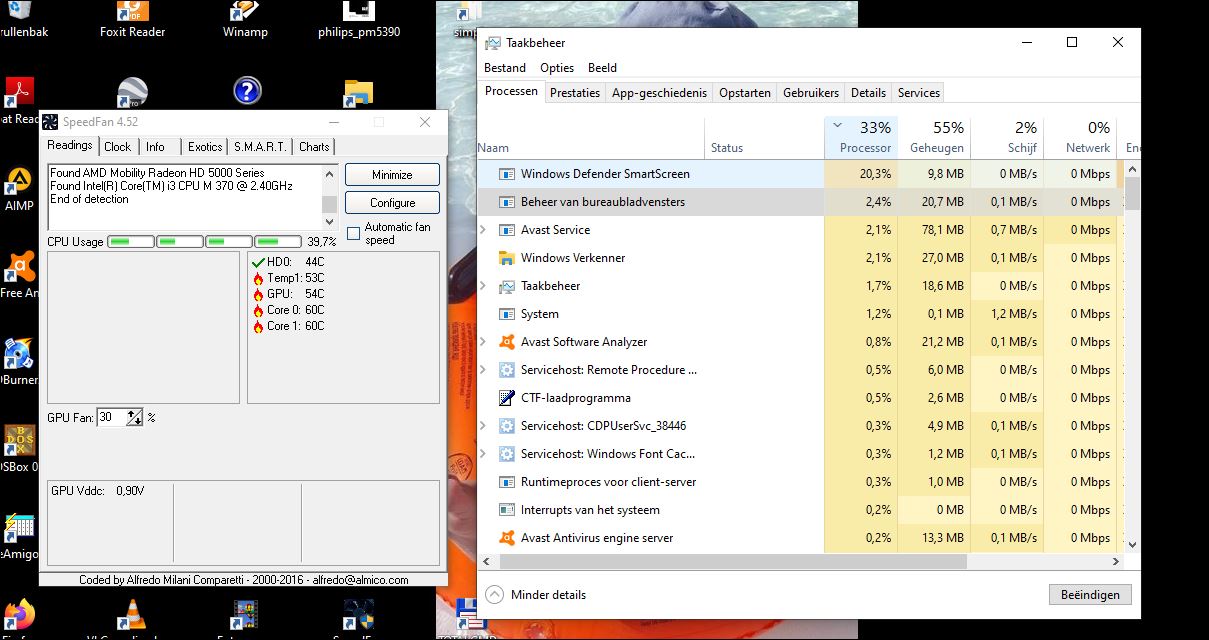This screenshot has width=1209, height=640.
Task: Open the S.M.A.R.T. tab in SpeedFan
Action: point(260,147)
